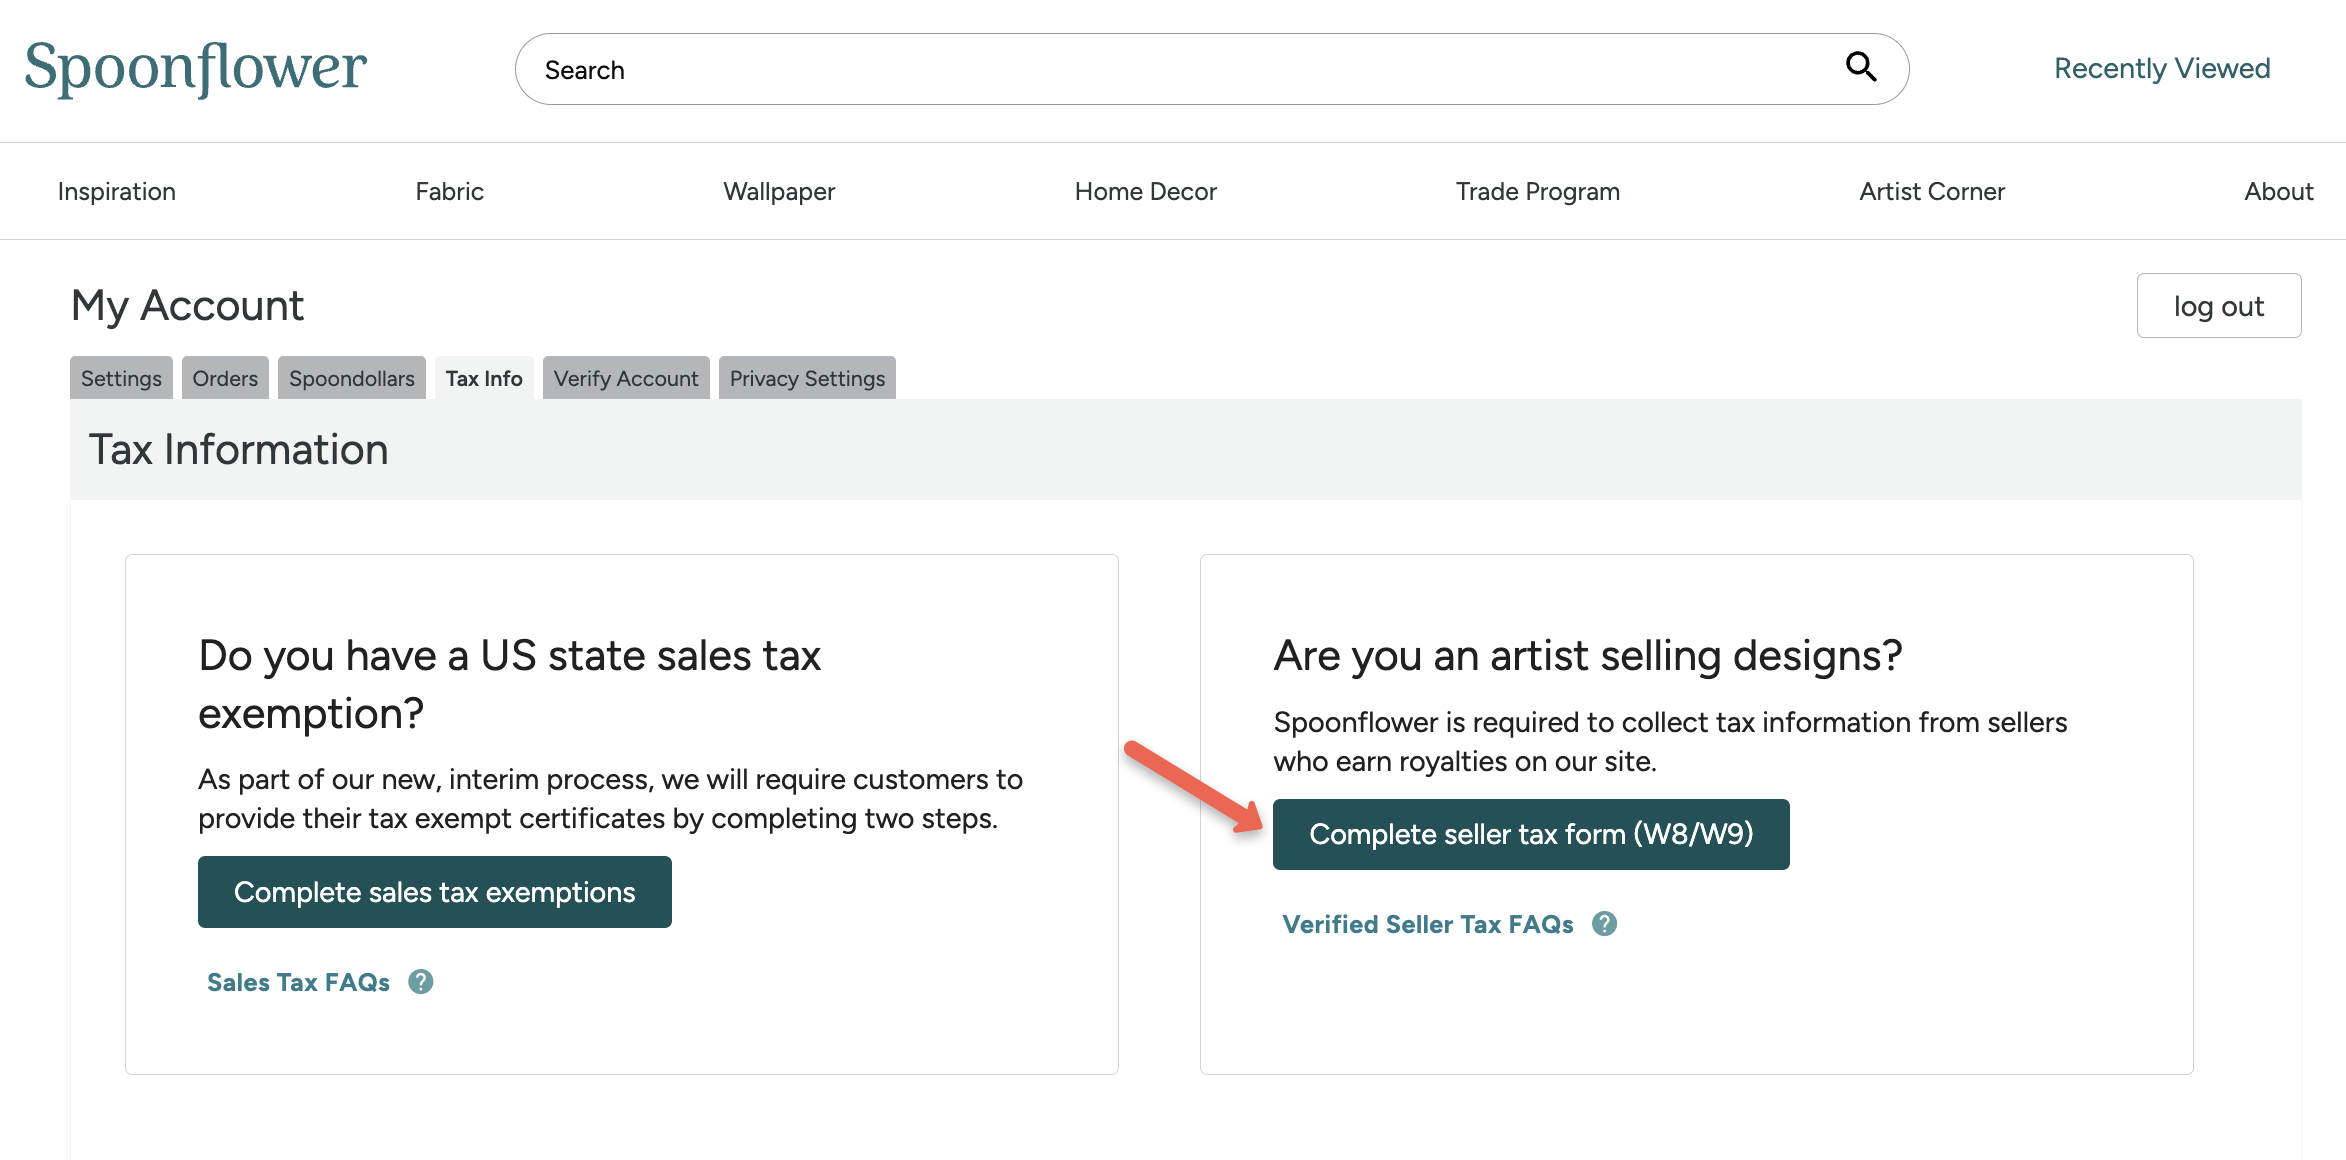Open the Privacy Settings tab
Image resolution: width=2346 pixels, height=1160 pixels.
pos(806,378)
